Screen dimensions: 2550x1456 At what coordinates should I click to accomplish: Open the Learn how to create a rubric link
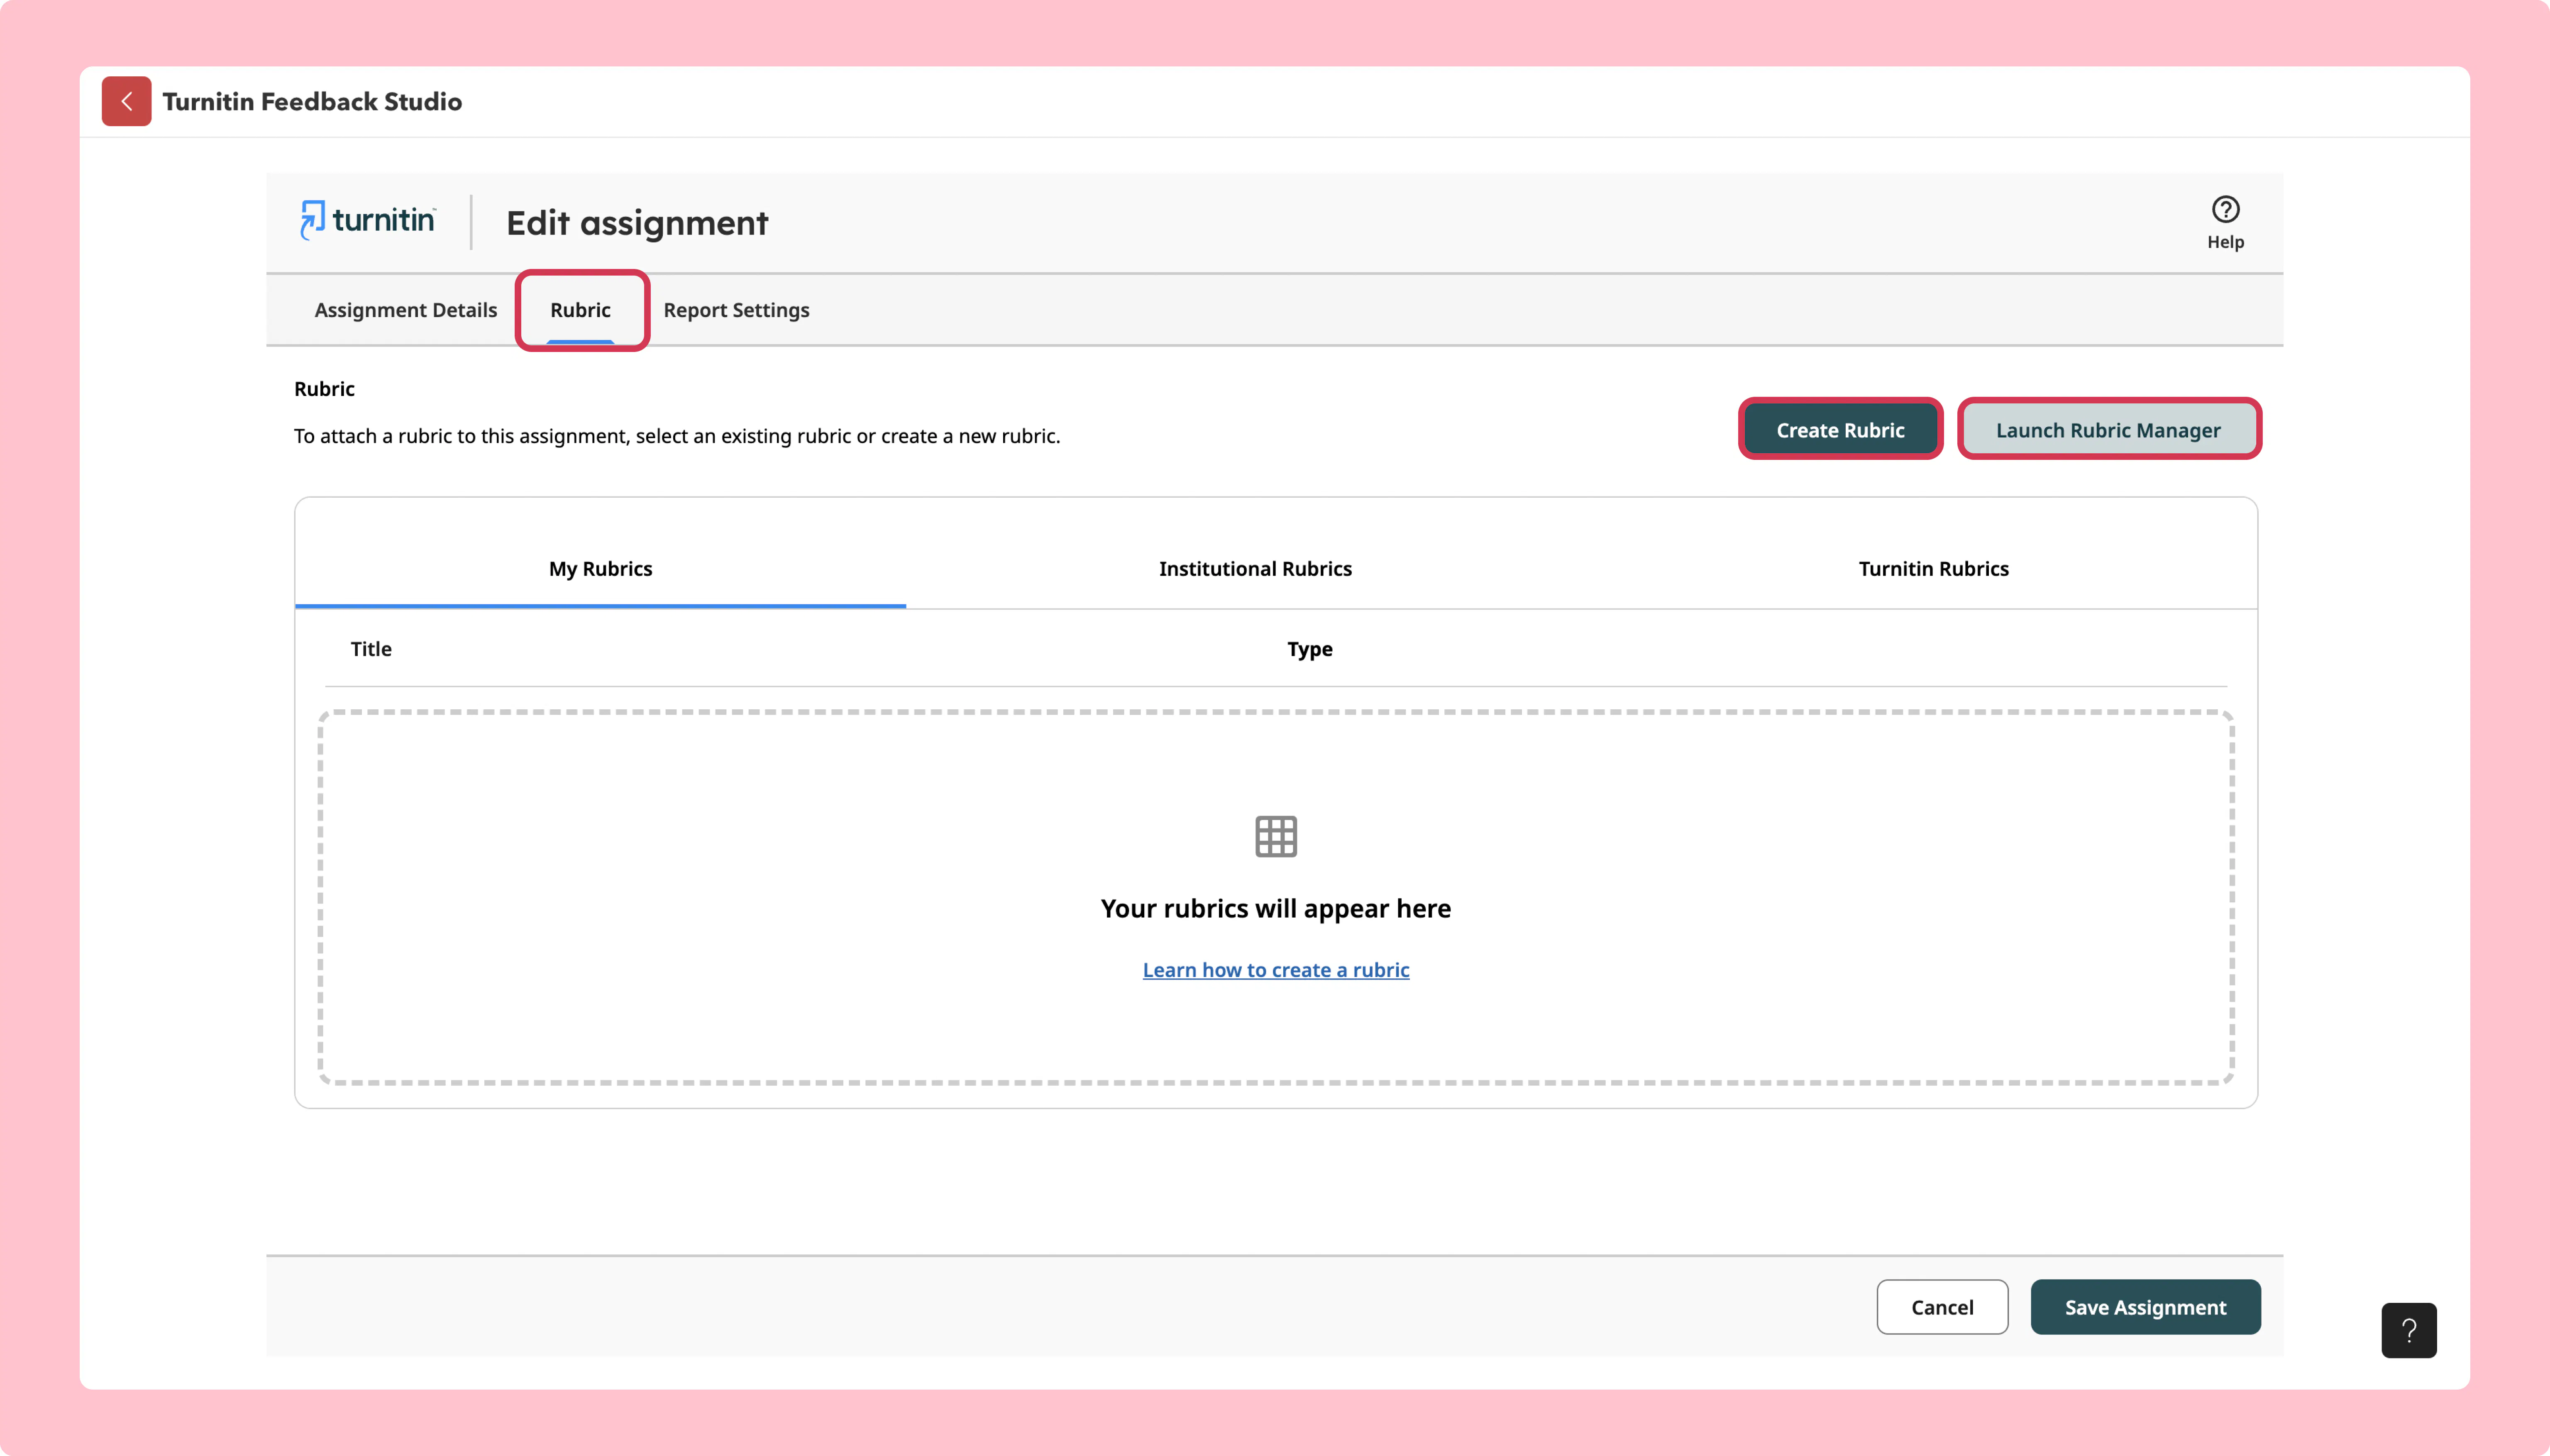tap(1276, 970)
